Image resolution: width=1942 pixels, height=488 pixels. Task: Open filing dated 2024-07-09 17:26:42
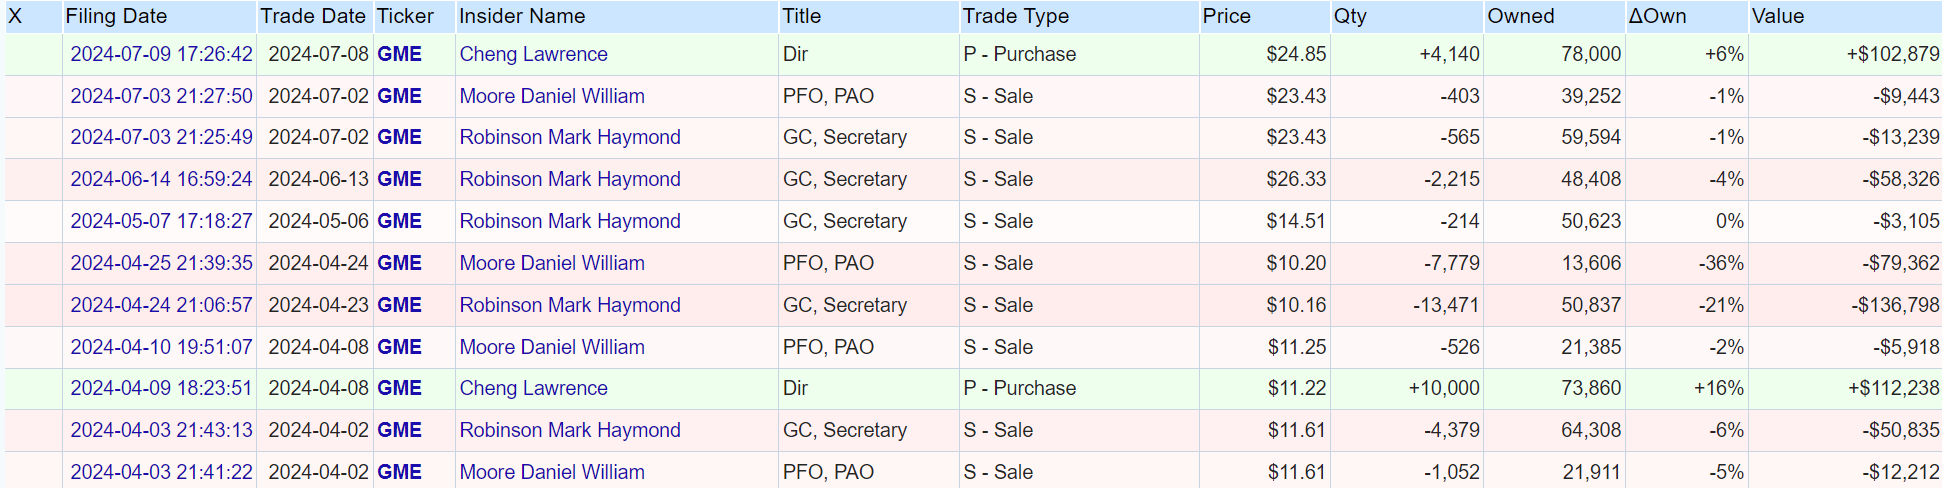click(161, 54)
